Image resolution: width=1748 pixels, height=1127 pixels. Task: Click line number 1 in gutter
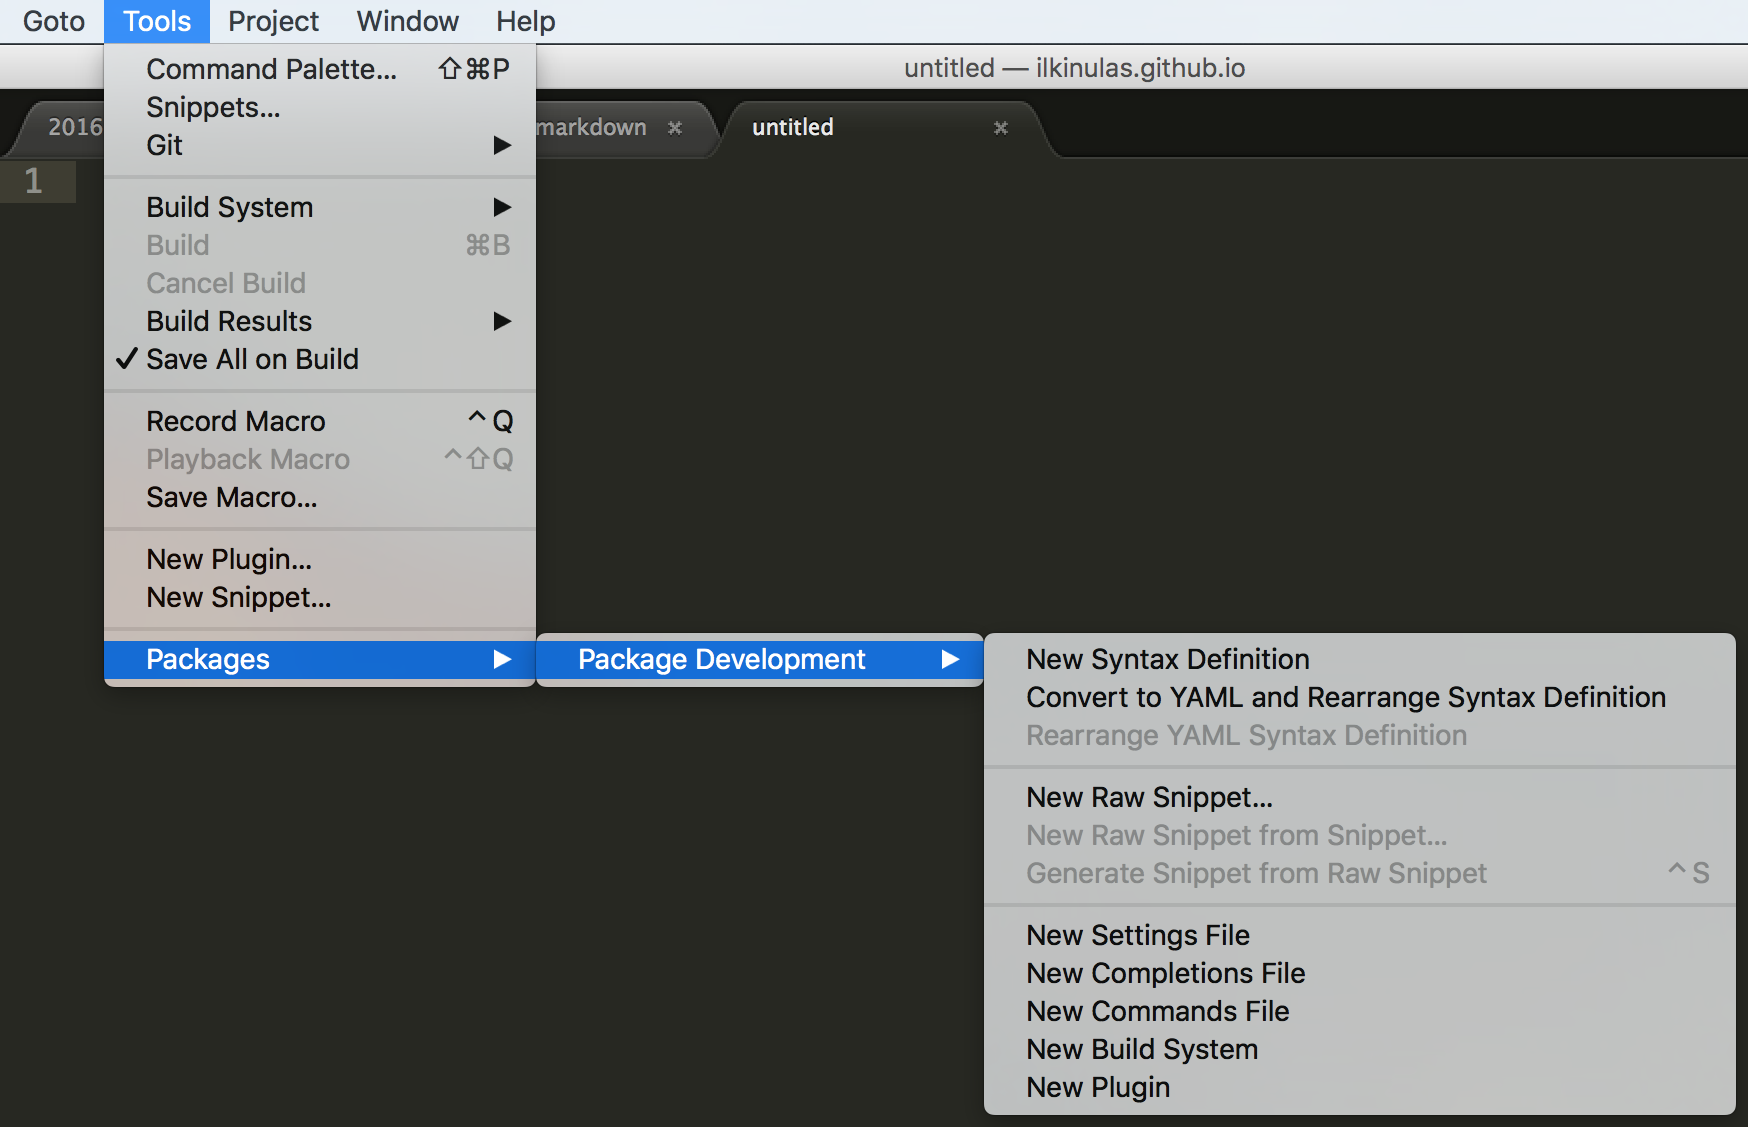pyautogui.click(x=34, y=181)
